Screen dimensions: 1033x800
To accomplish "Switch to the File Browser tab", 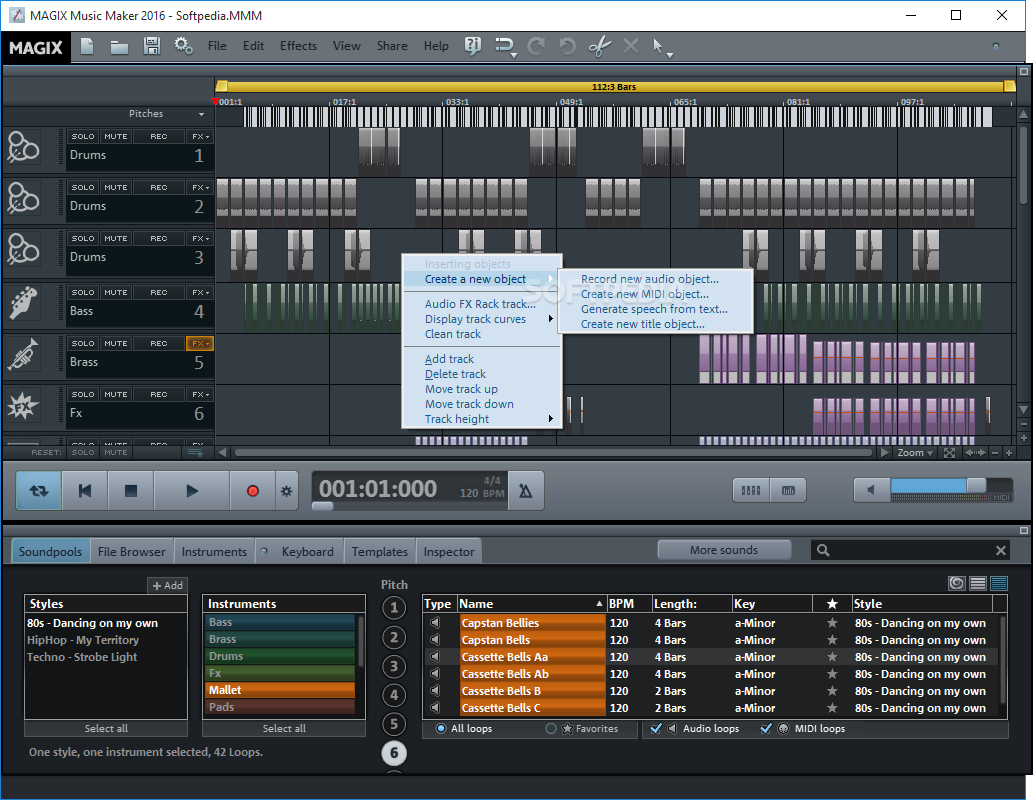I will [132, 552].
